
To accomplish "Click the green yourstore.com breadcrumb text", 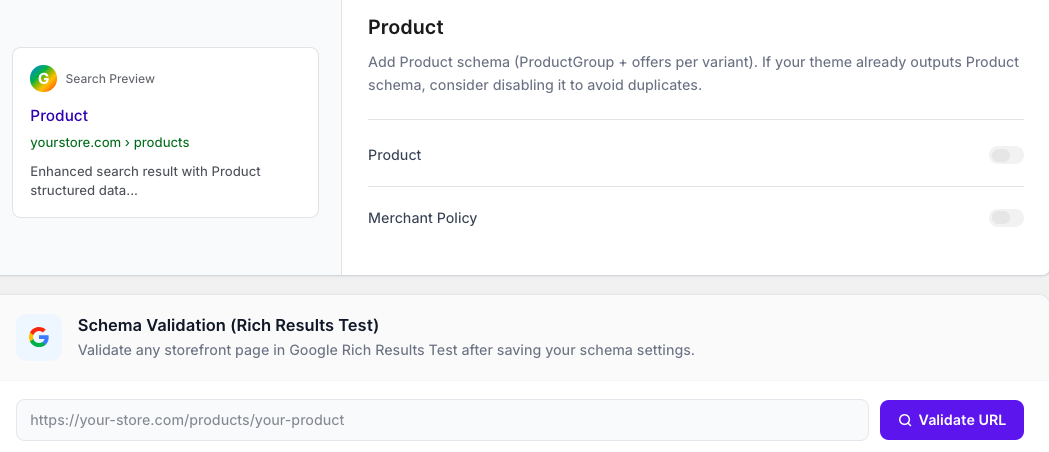I will coord(76,142).
